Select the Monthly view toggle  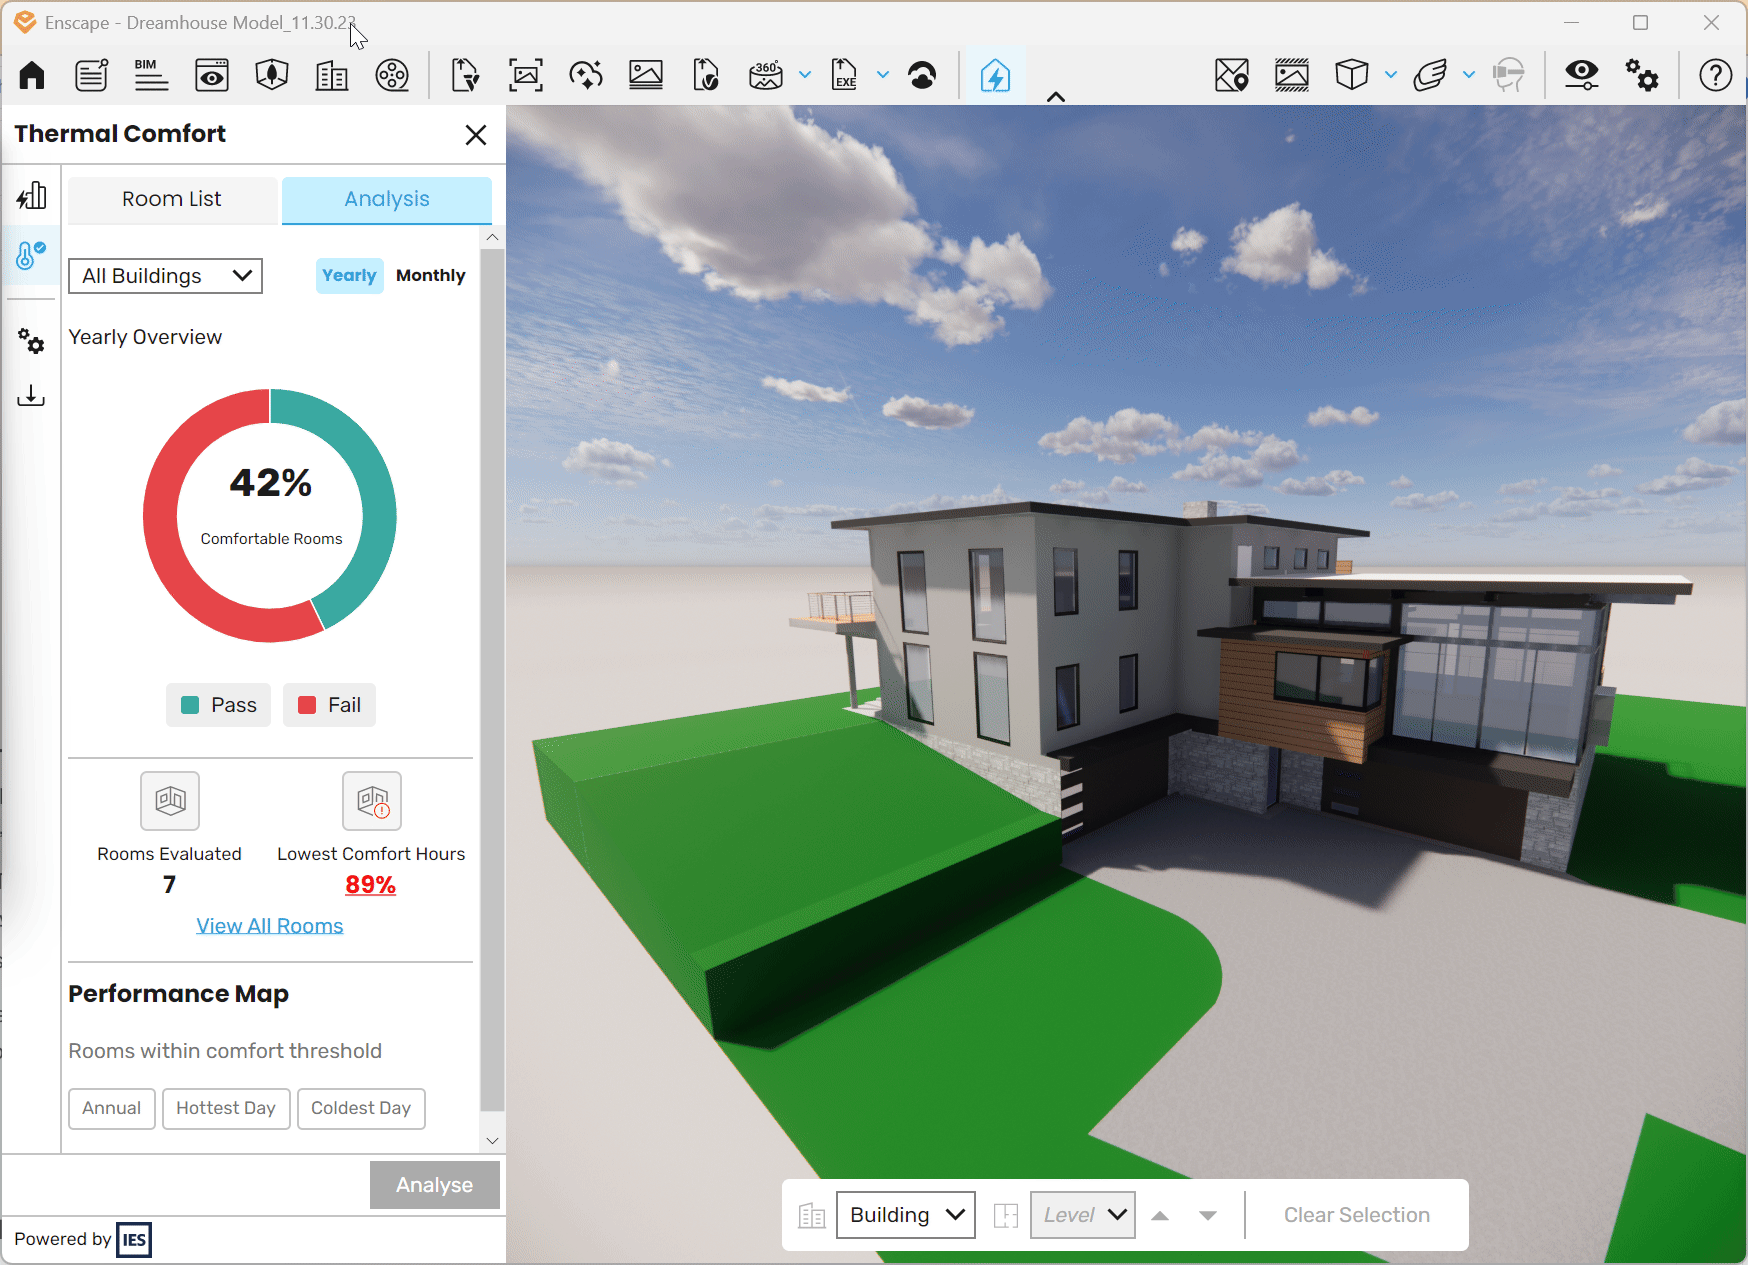pos(431,276)
